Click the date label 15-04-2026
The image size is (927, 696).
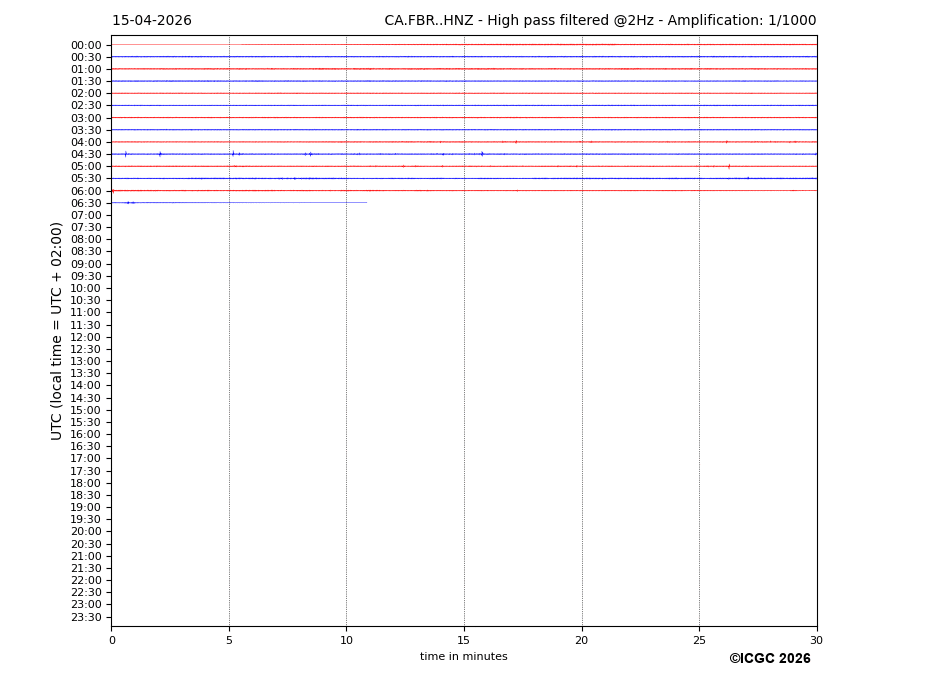click(152, 21)
